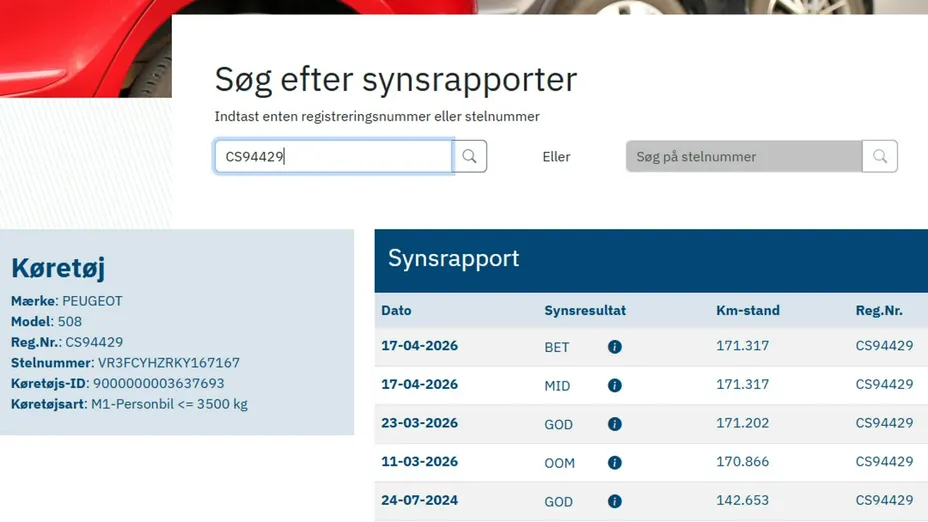Click the 'Søg på stelnummer' input field
This screenshot has width=928, height=522.
[744, 156]
